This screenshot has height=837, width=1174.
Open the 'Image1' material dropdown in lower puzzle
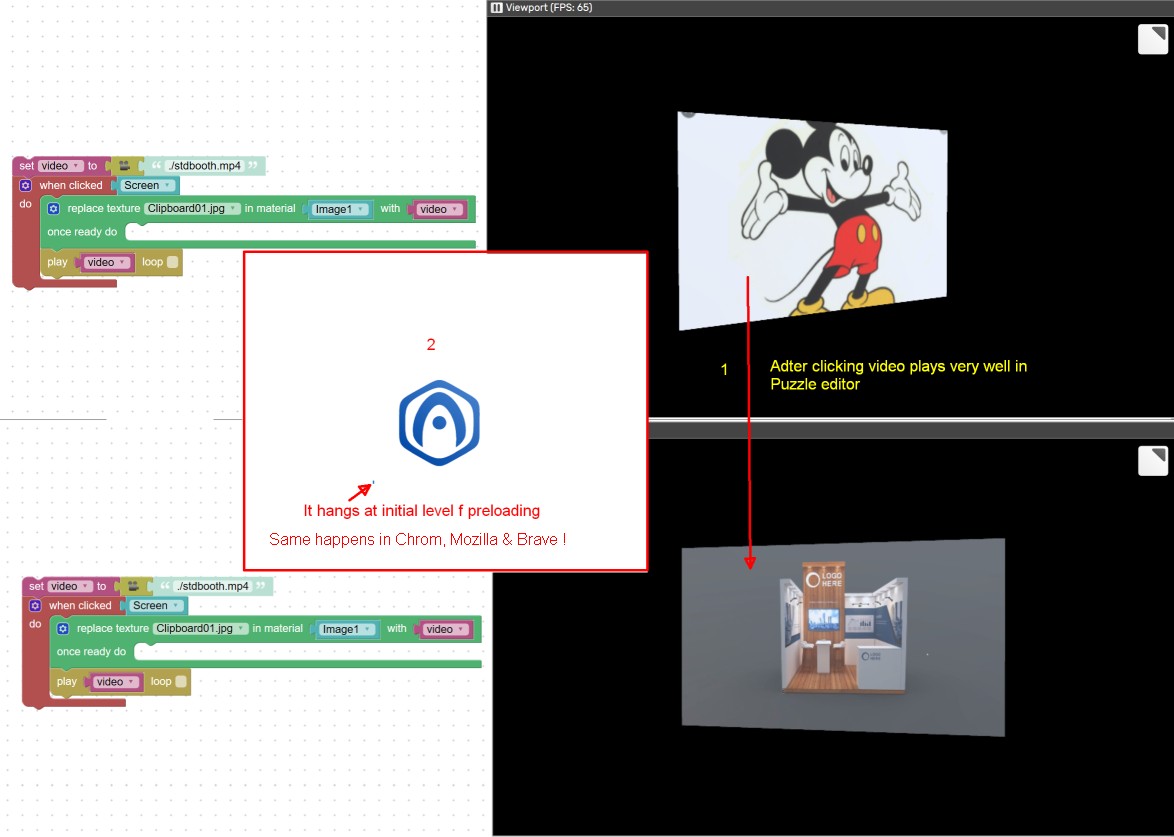point(347,630)
